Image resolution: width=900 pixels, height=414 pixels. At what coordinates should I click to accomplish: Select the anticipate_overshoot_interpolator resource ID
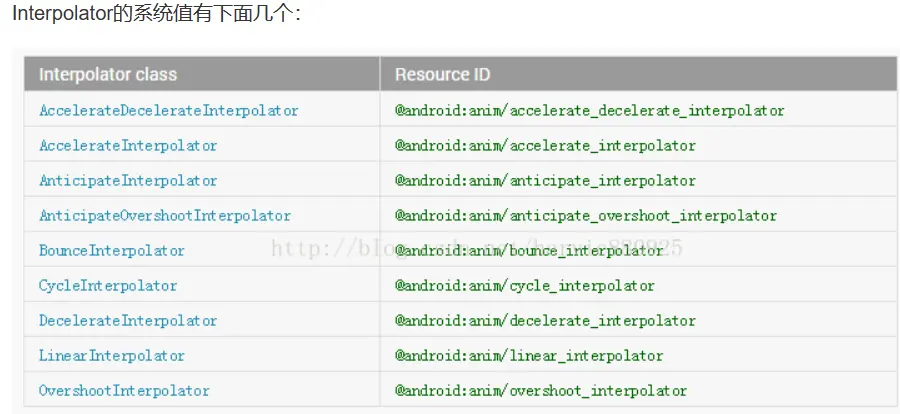[585, 215]
